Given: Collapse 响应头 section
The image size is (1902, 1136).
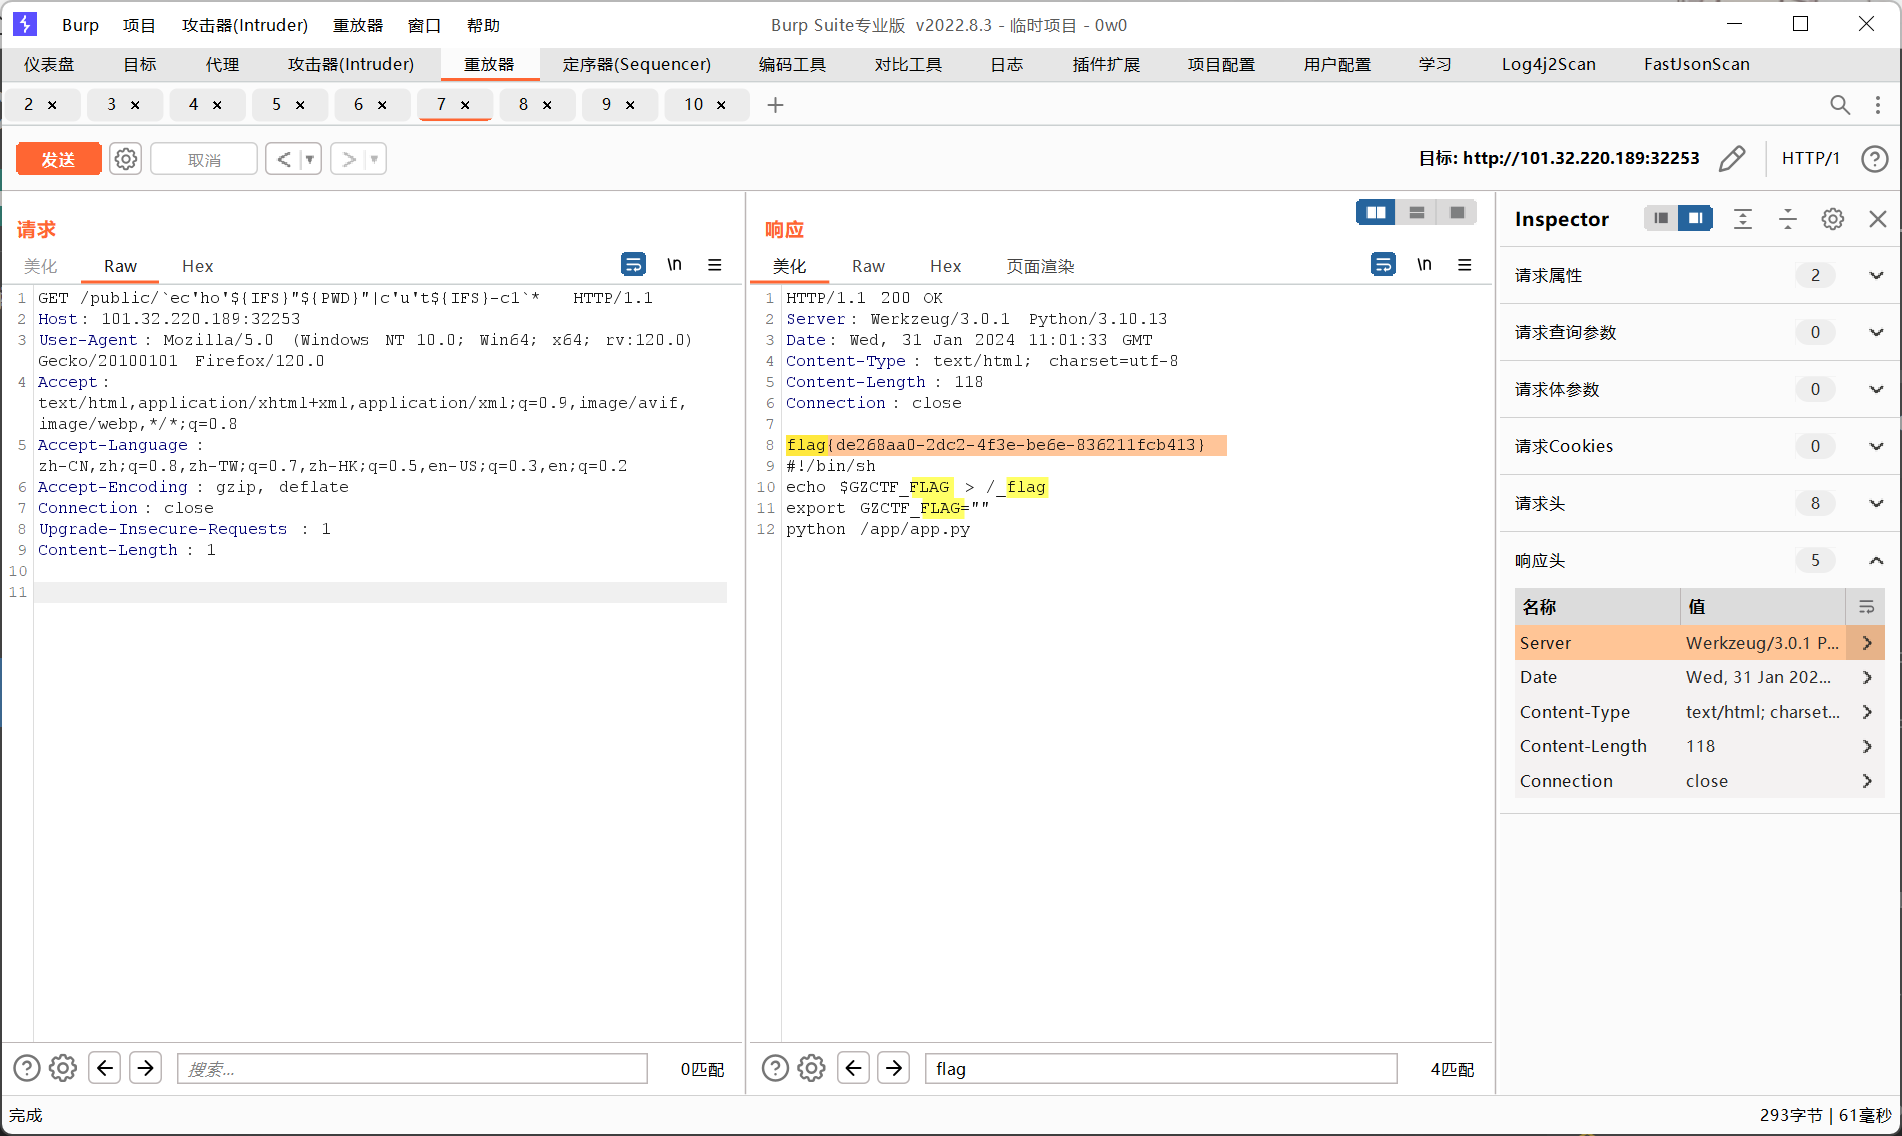Looking at the screenshot, I should pyautogui.click(x=1876, y=560).
